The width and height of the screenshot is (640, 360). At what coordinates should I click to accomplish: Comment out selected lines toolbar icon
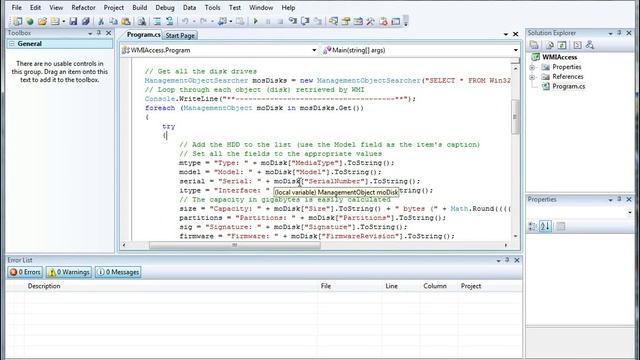pyautogui.click(x=157, y=21)
